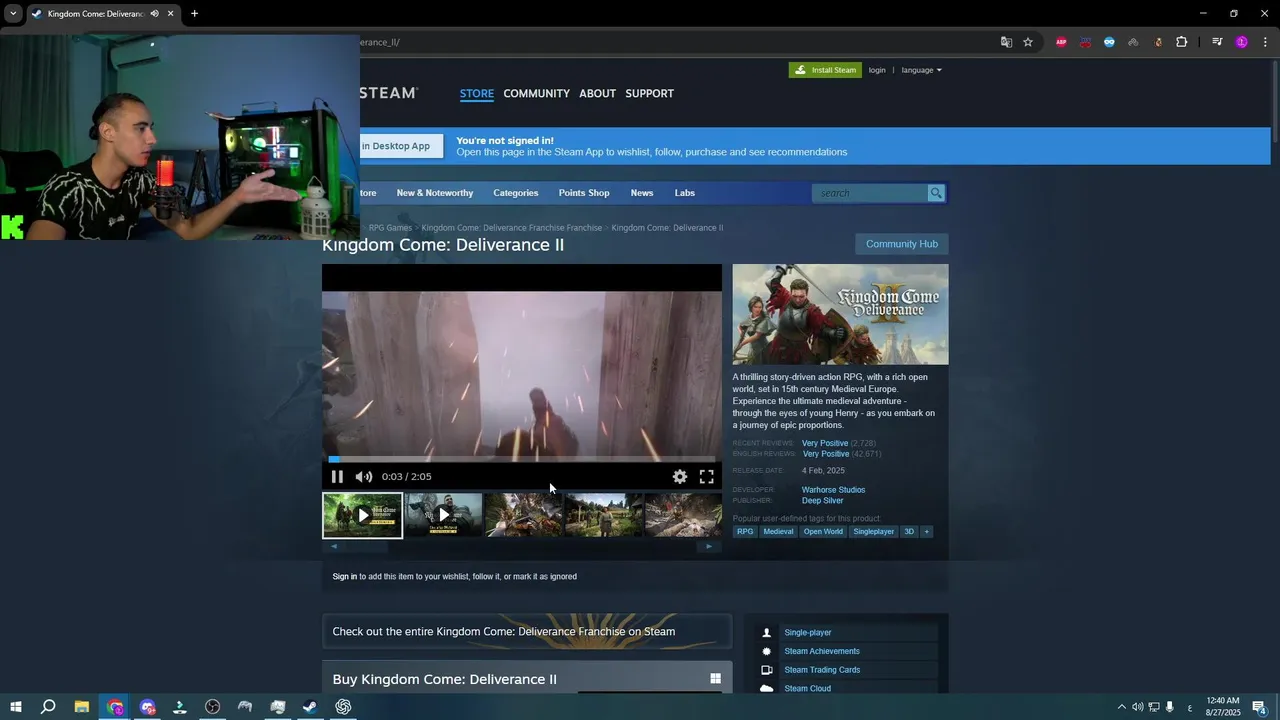Image resolution: width=1280 pixels, height=720 pixels.
Task: Open the Categories menu
Action: coord(516,193)
